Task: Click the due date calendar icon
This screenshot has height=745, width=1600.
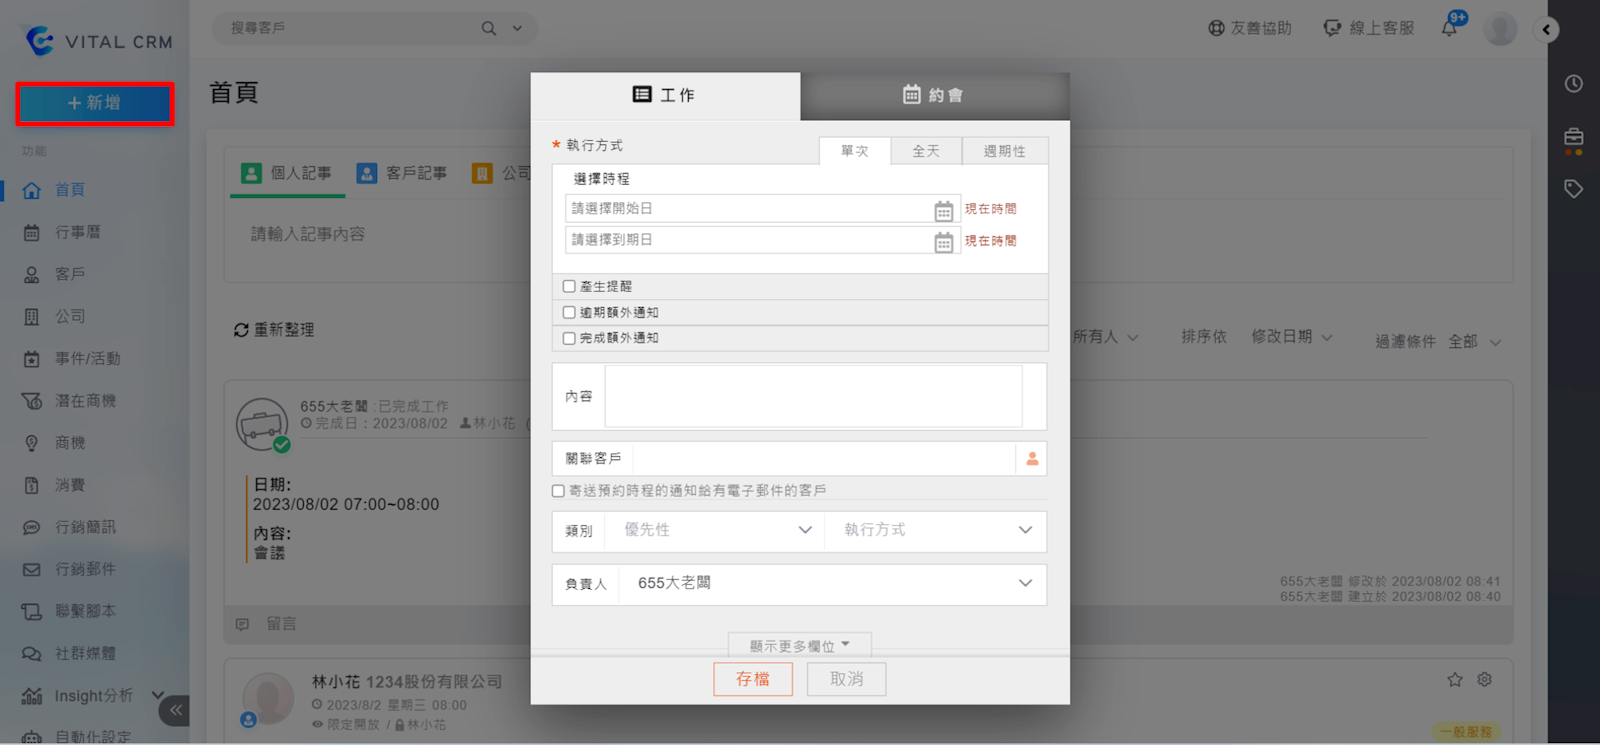Action: click(943, 242)
